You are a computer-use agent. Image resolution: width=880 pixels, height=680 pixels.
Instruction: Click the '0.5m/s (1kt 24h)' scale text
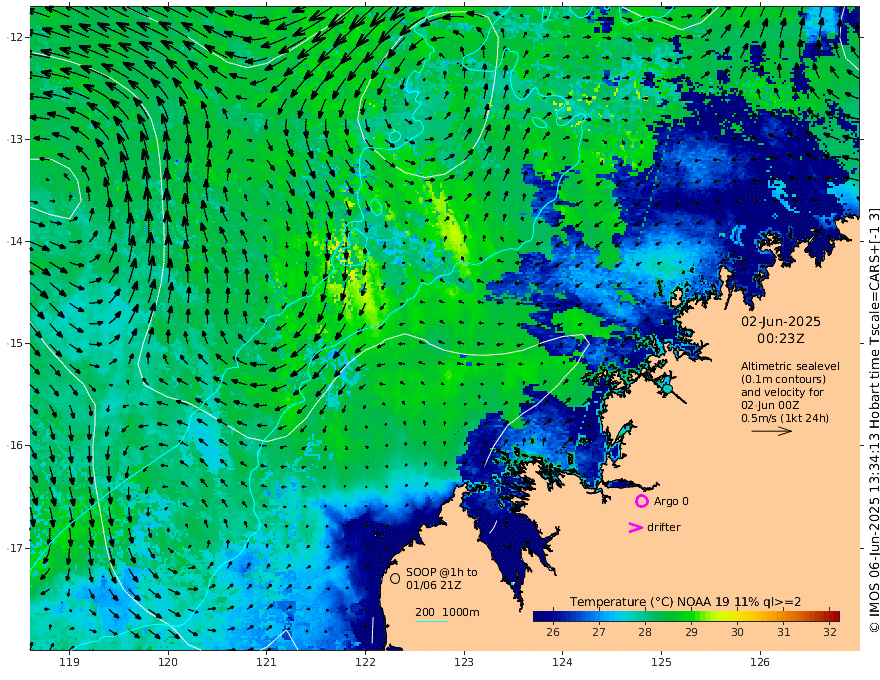point(785,418)
